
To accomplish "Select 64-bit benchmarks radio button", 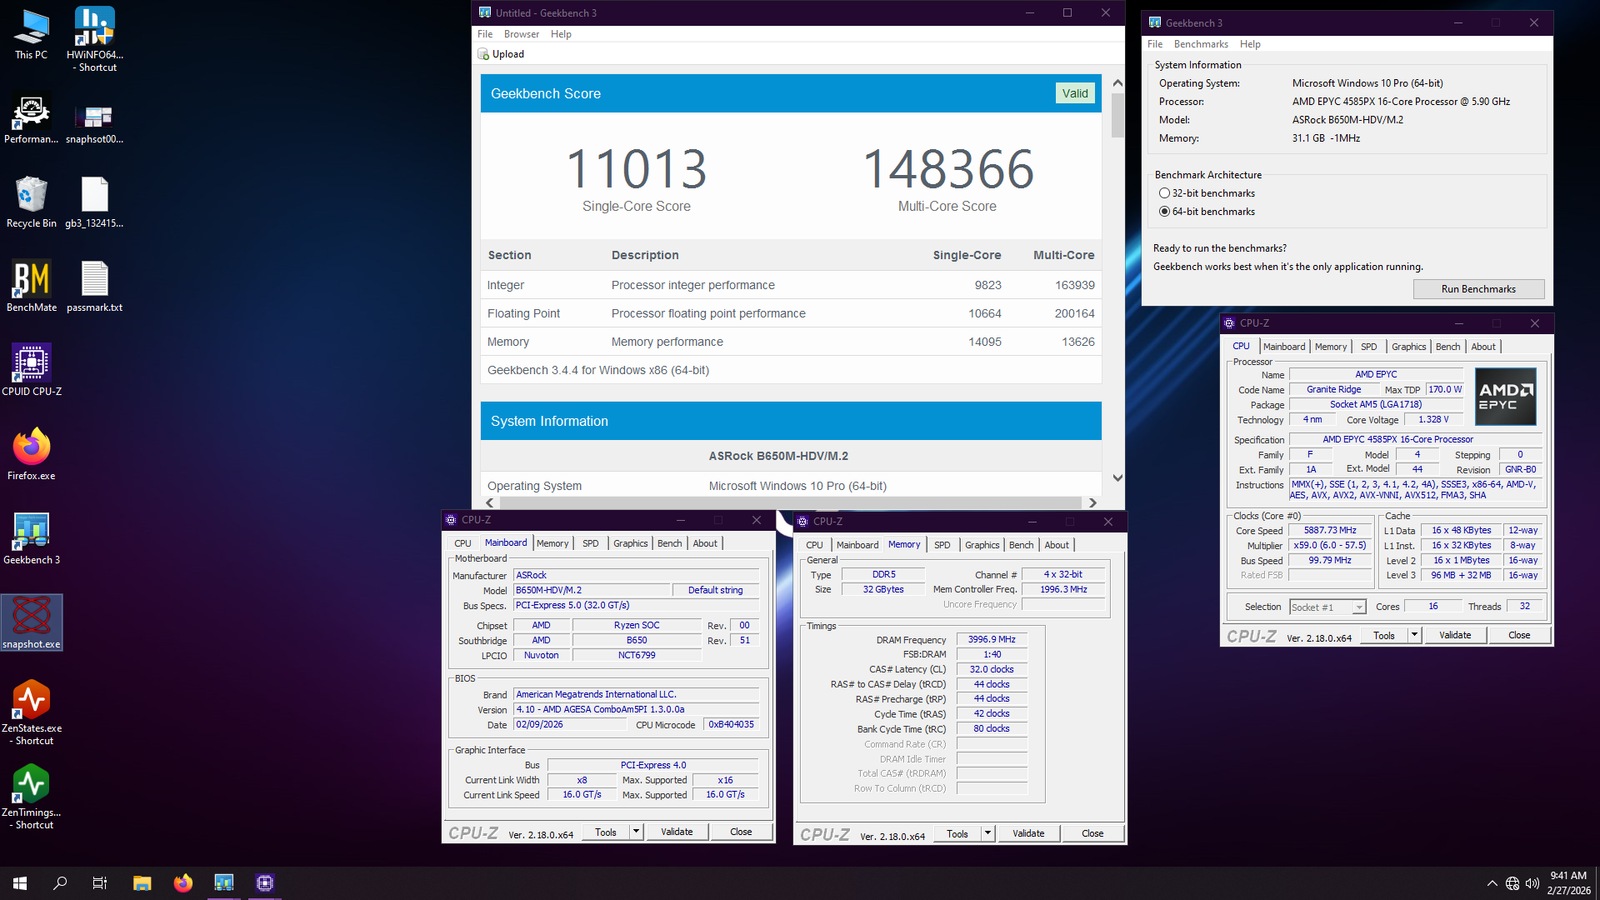I will click(1164, 212).
